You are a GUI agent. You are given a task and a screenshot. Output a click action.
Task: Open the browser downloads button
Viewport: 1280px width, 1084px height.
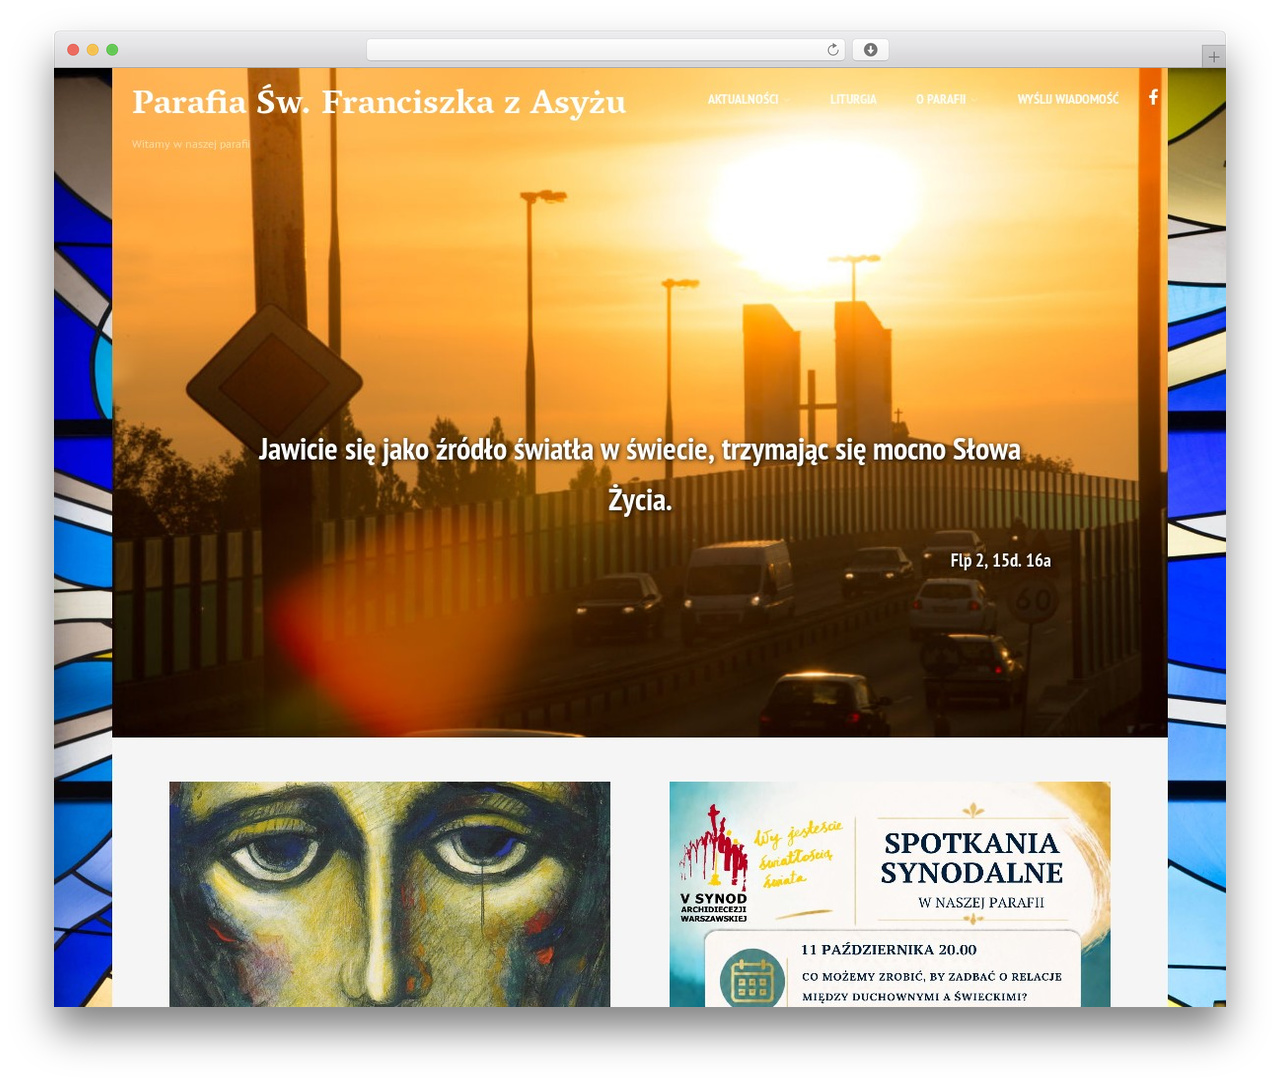pos(870,50)
